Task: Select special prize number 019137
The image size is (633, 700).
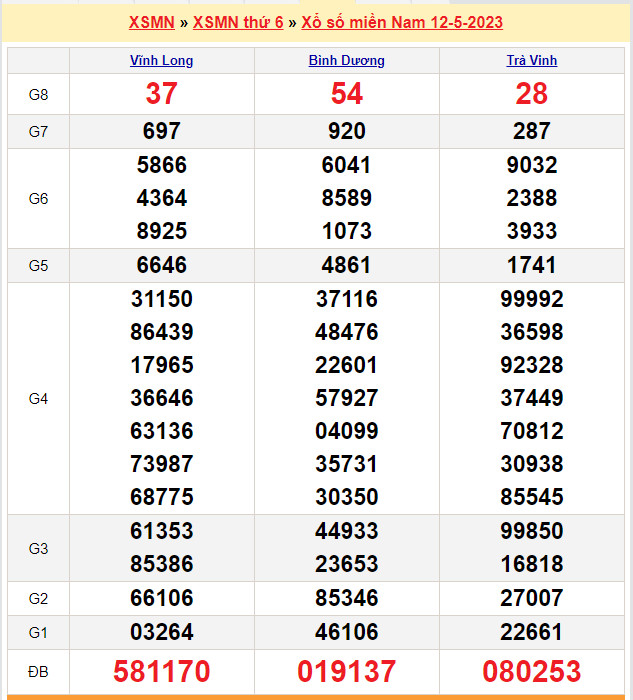Action: tap(346, 671)
